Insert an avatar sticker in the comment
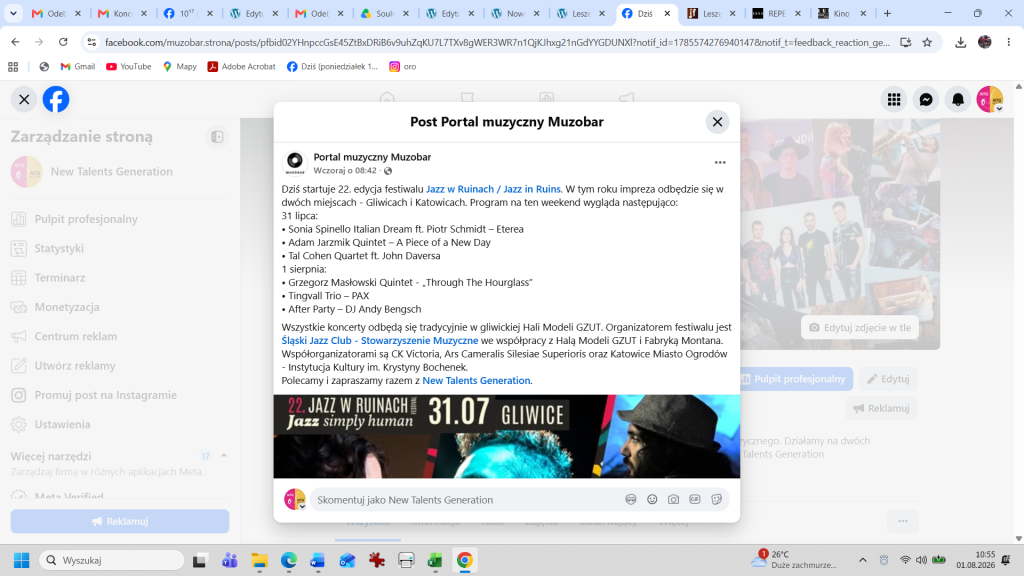Viewport: 1024px width, 576px height. [630, 500]
